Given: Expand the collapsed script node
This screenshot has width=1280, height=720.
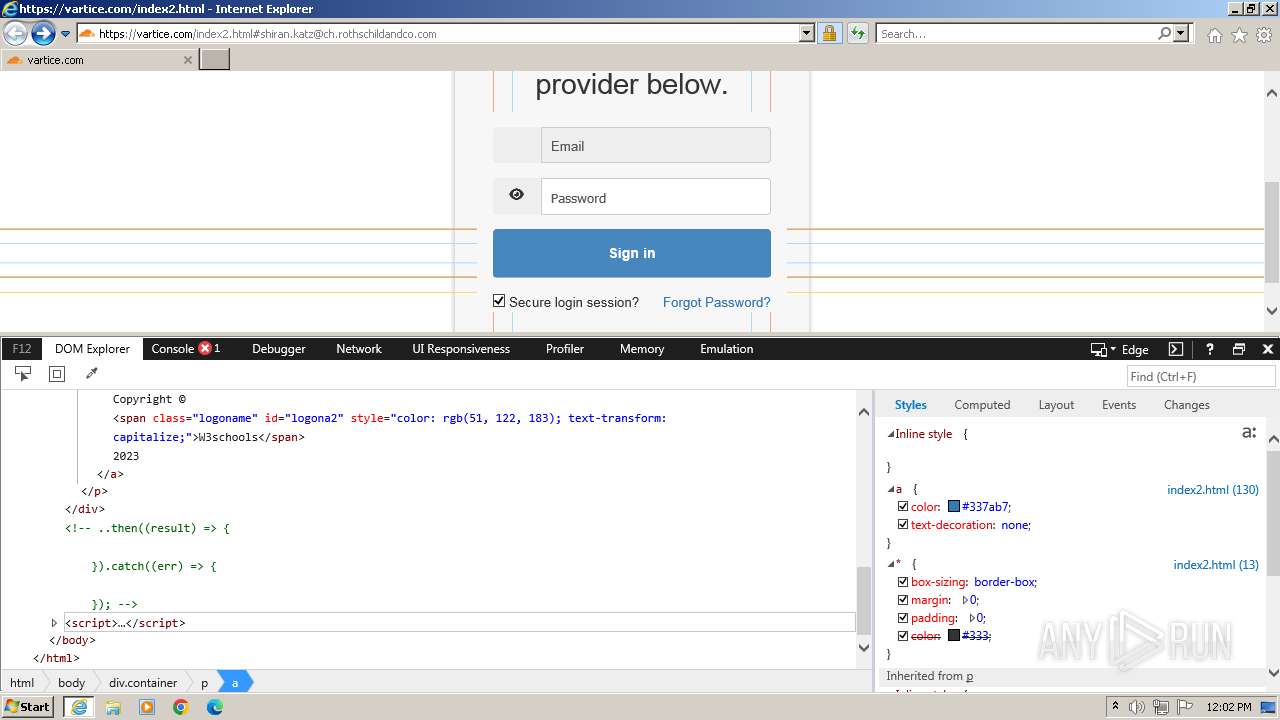Looking at the screenshot, I should tap(54, 623).
